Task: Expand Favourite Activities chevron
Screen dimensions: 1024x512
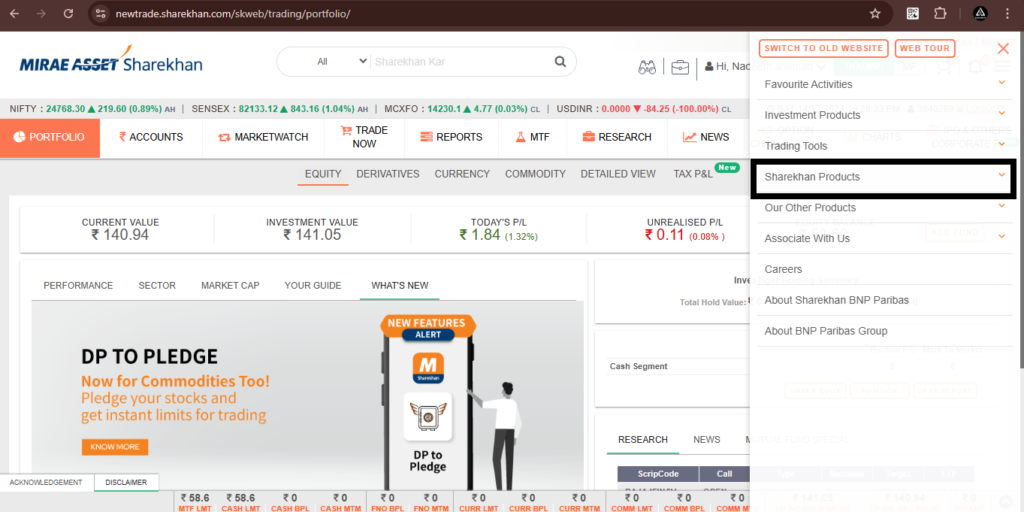Action: coord(1002,82)
